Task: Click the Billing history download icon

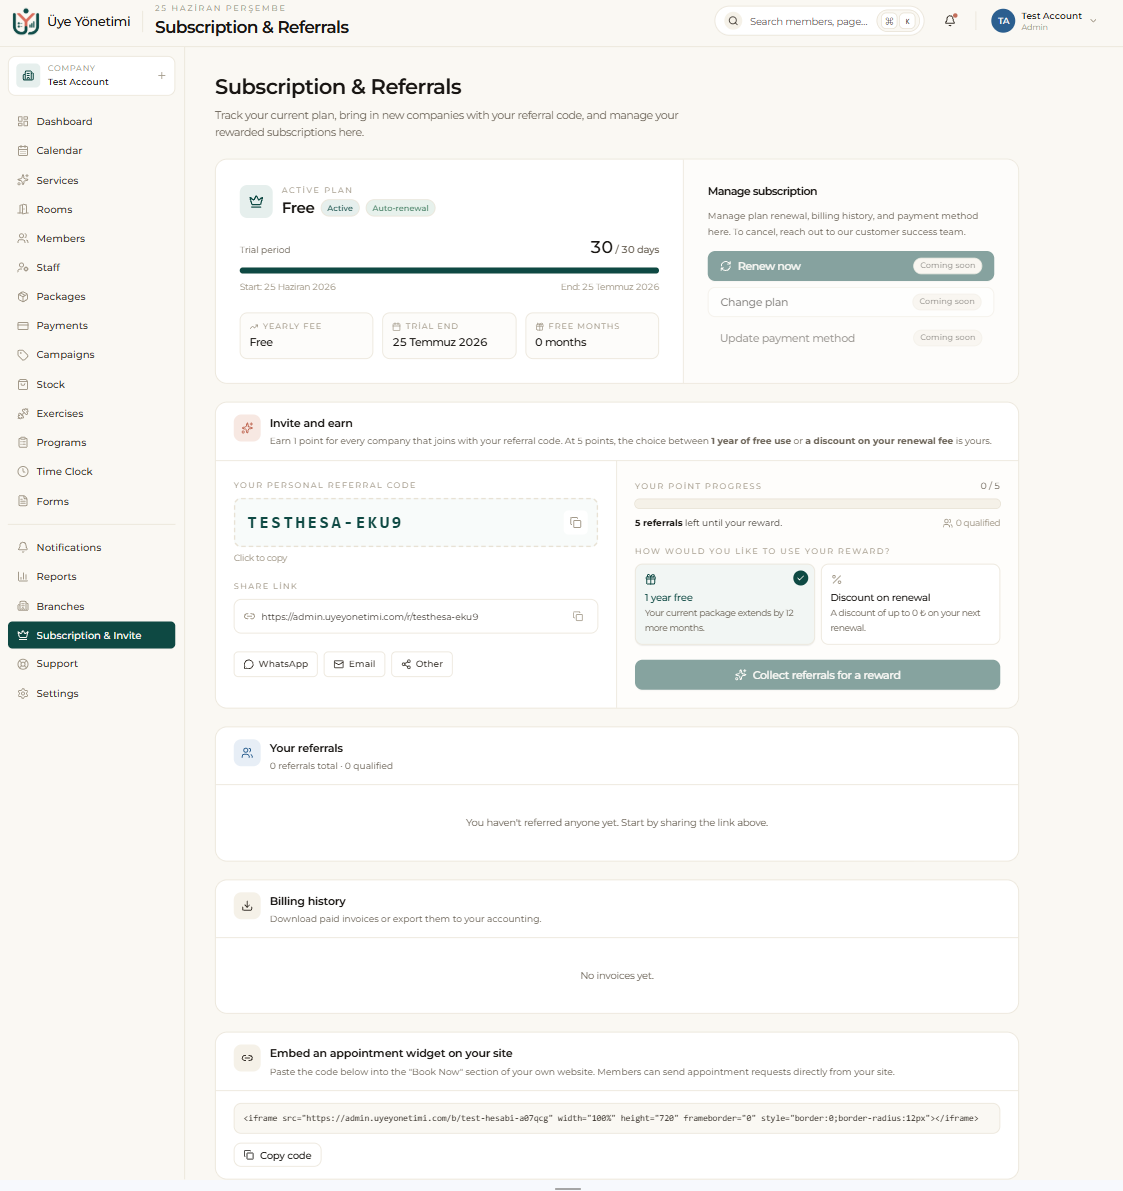Action: click(x=247, y=905)
